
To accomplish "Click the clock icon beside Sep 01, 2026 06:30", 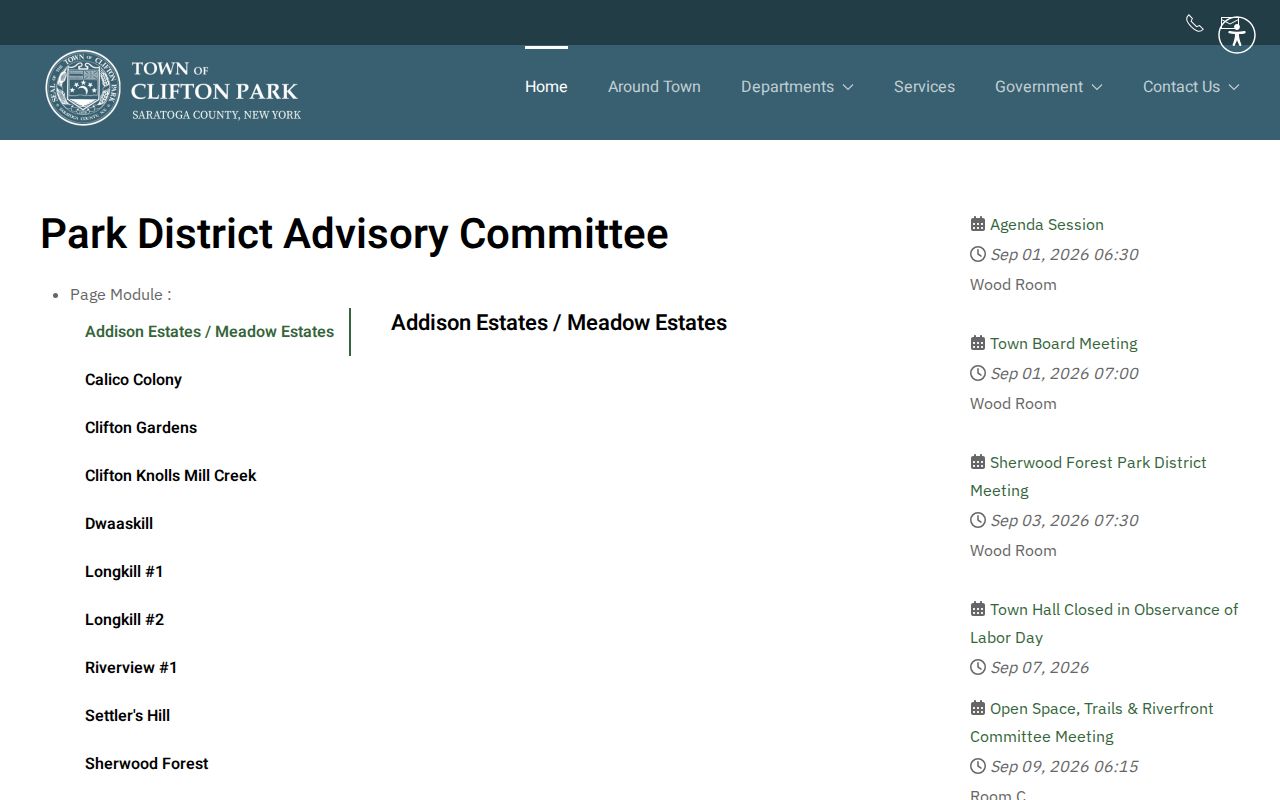I will click(x=978, y=254).
